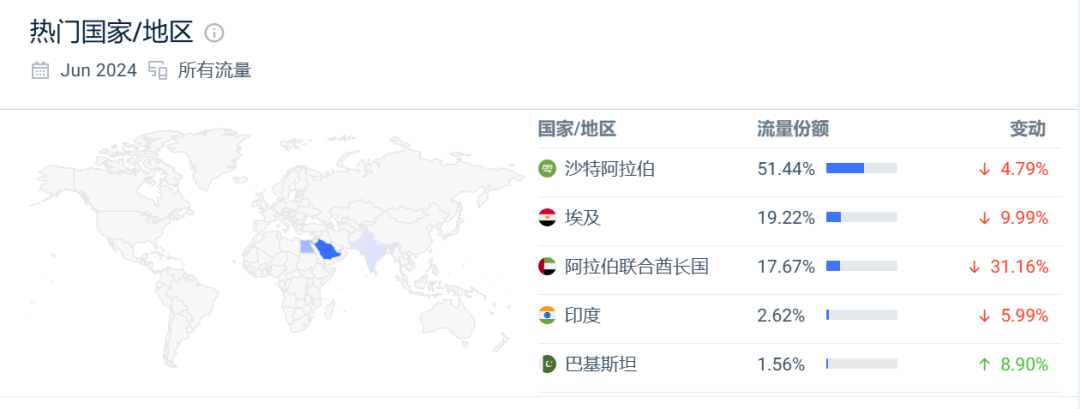Select India shaded region on the map
This screenshot has width=1080, height=409.
pyautogui.click(x=370, y=251)
